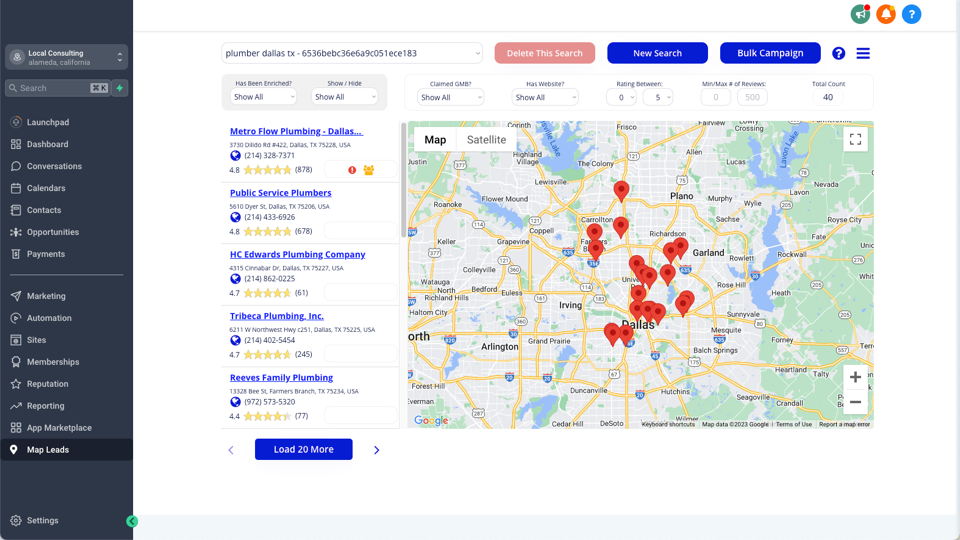Switch map to Map view
Image resolution: width=960 pixels, height=540 pixels.
pos(435,140)
